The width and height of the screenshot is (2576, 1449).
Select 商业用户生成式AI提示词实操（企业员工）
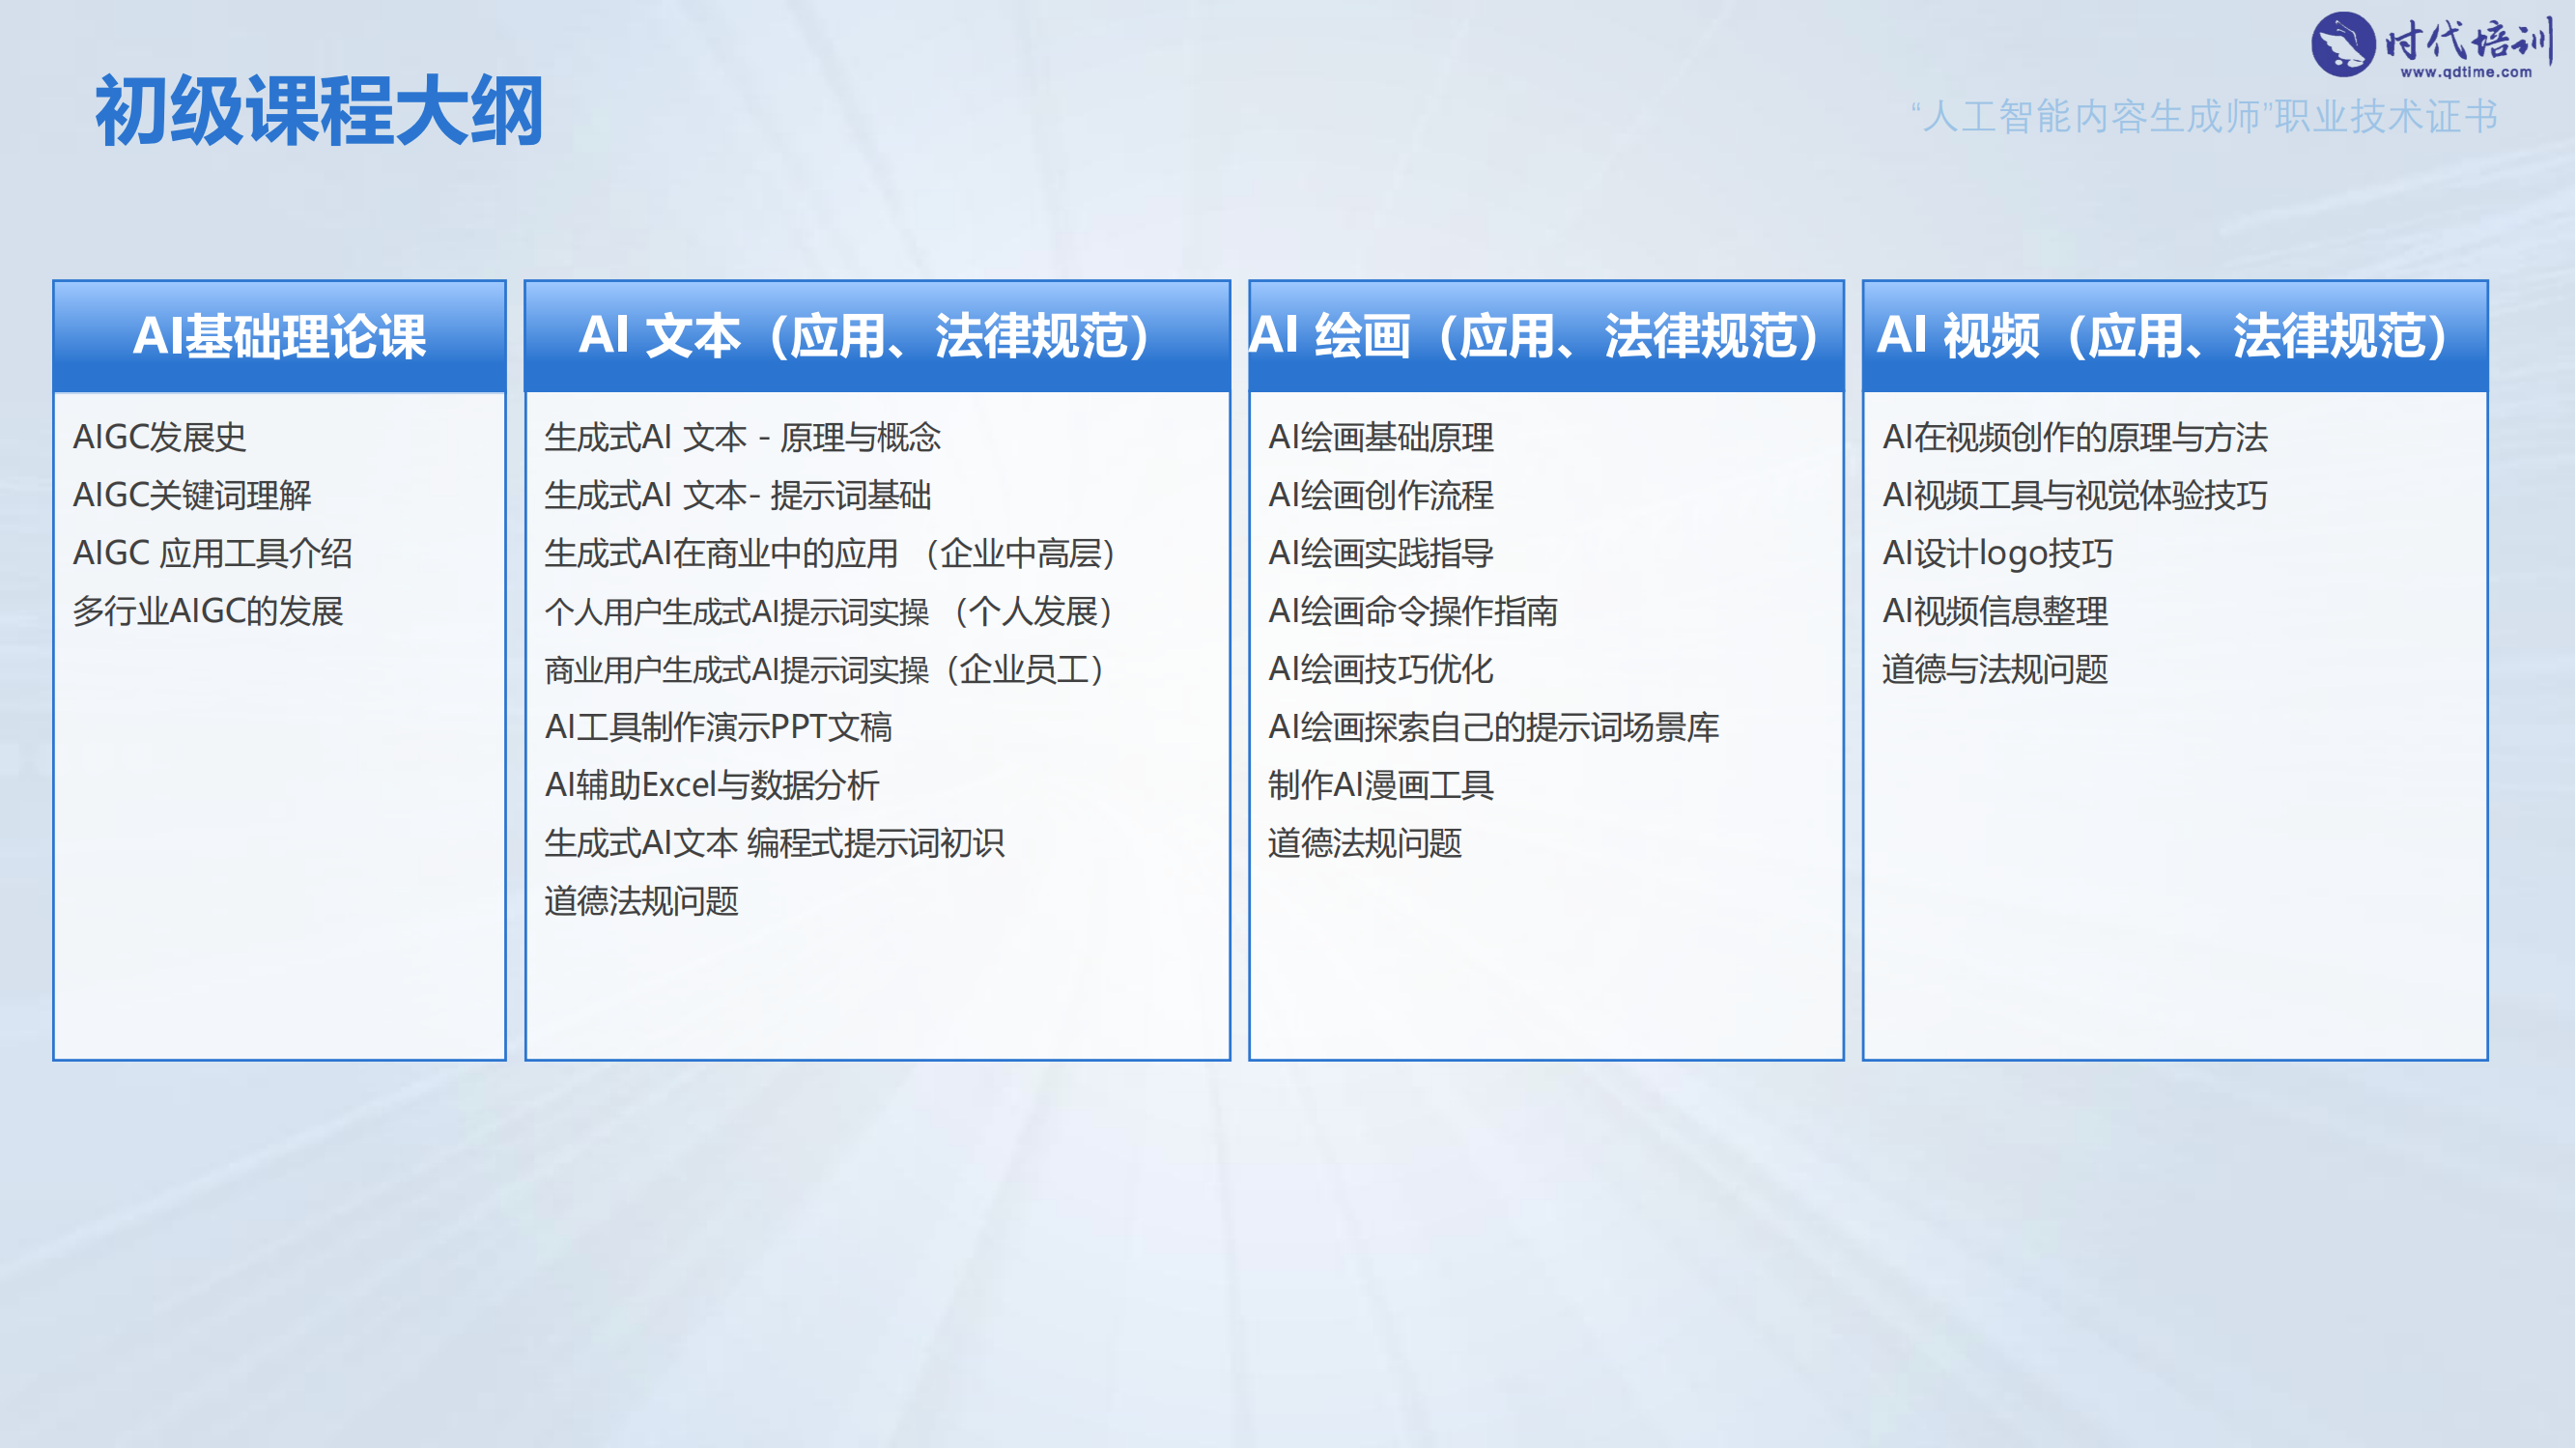click(825, 669)
